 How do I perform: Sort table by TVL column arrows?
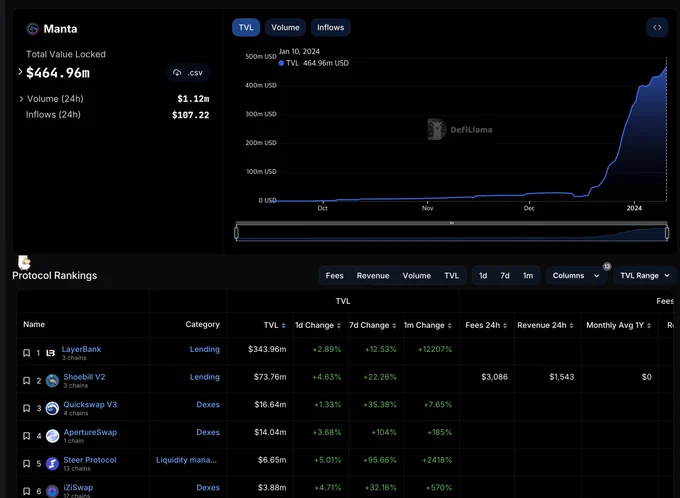point(284,325)
